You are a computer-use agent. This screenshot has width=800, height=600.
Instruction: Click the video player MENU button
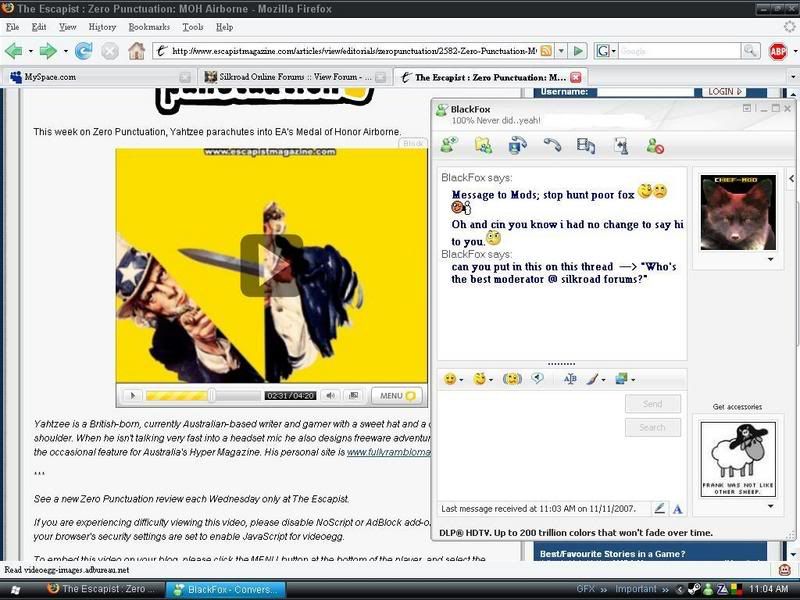tap(395, 396)
